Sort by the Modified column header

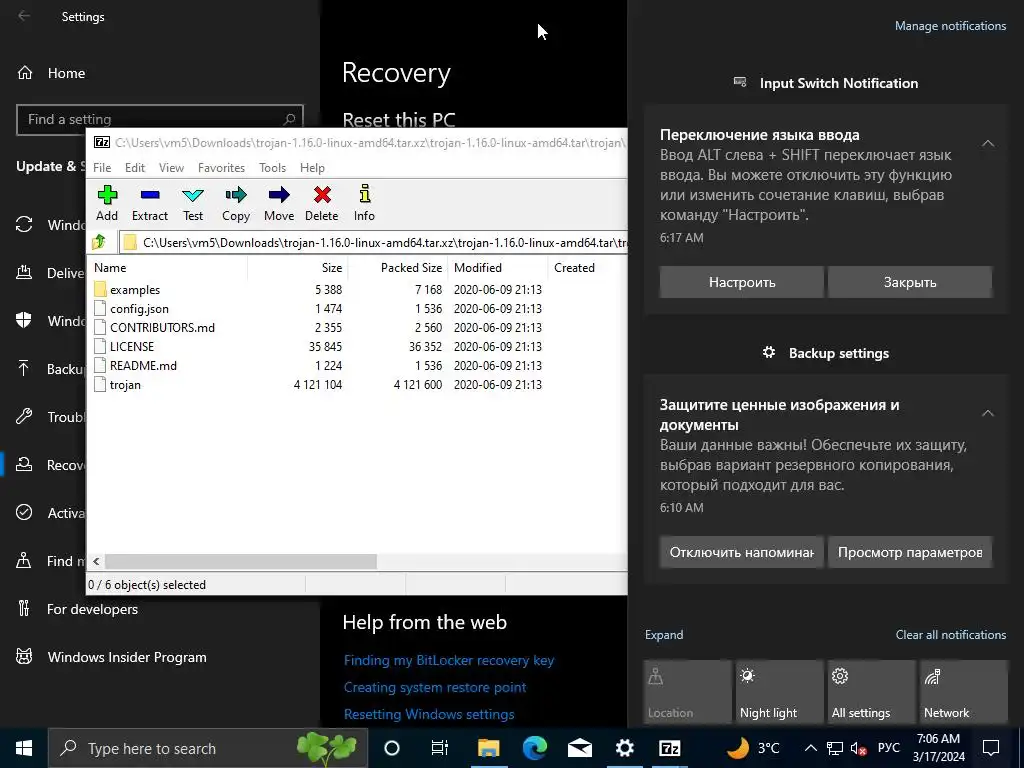point(498,268)
